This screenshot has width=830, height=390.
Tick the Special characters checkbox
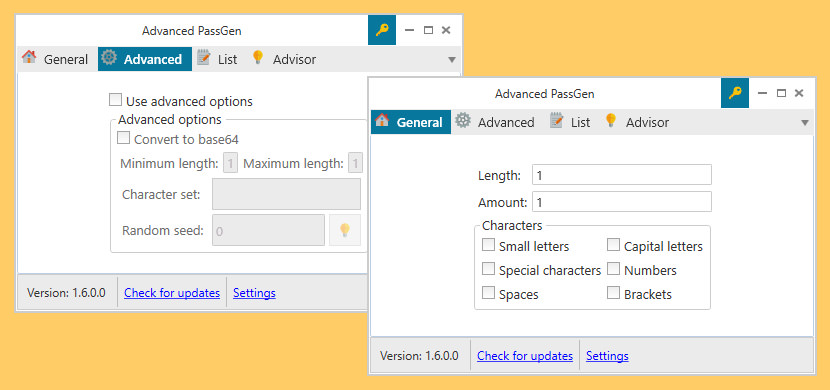[488, 269]
